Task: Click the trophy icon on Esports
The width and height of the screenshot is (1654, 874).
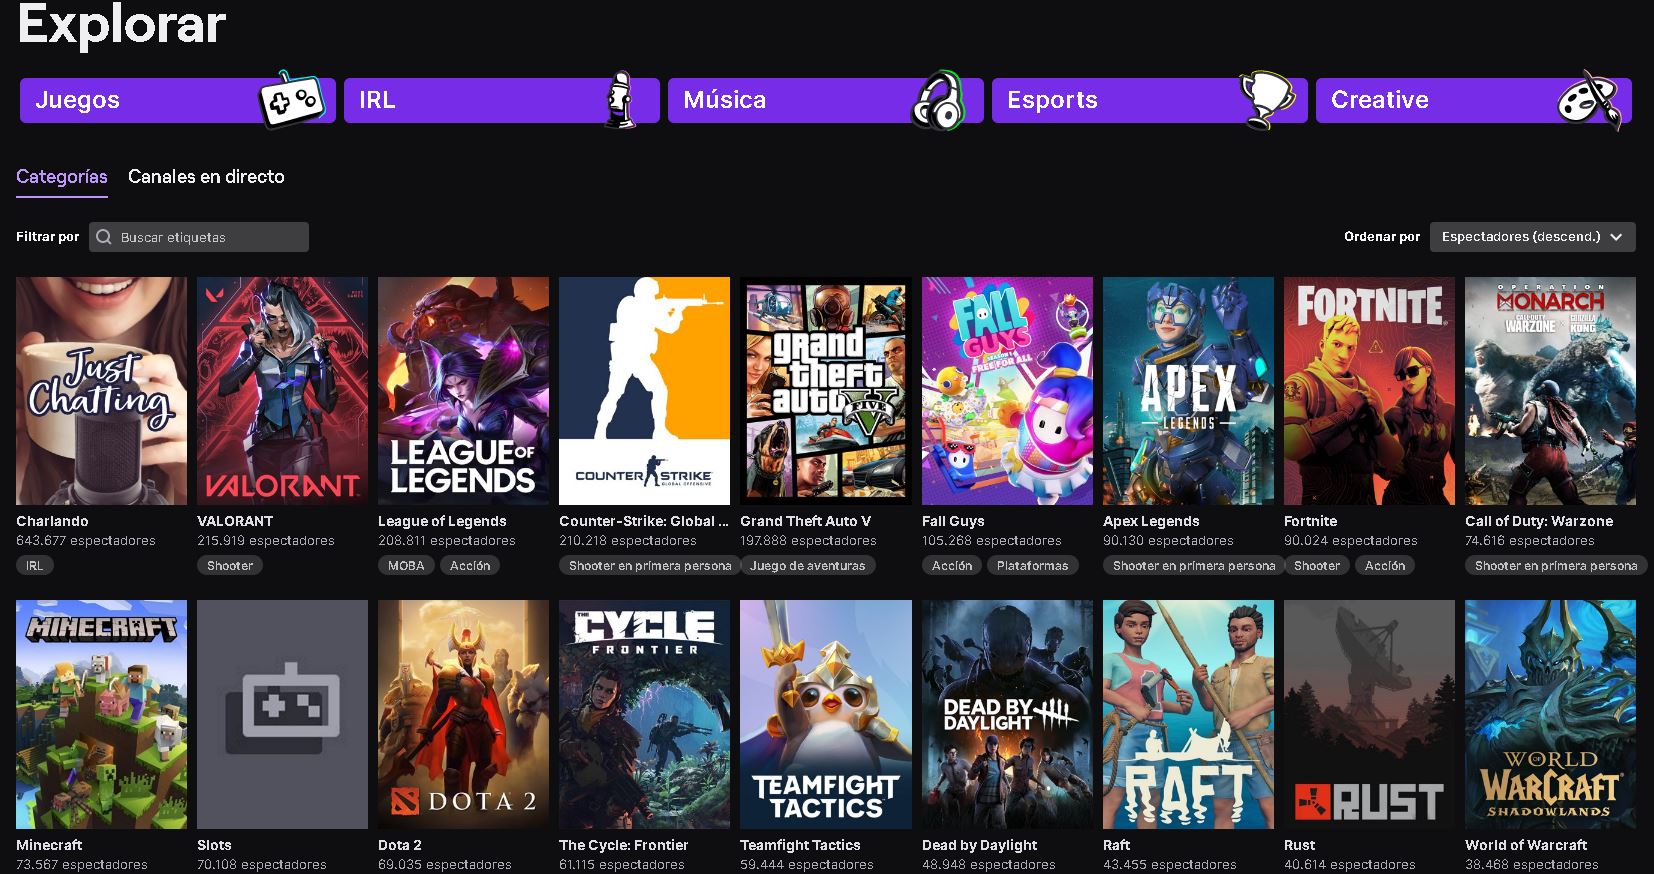Action: (x=1267, y=99)
